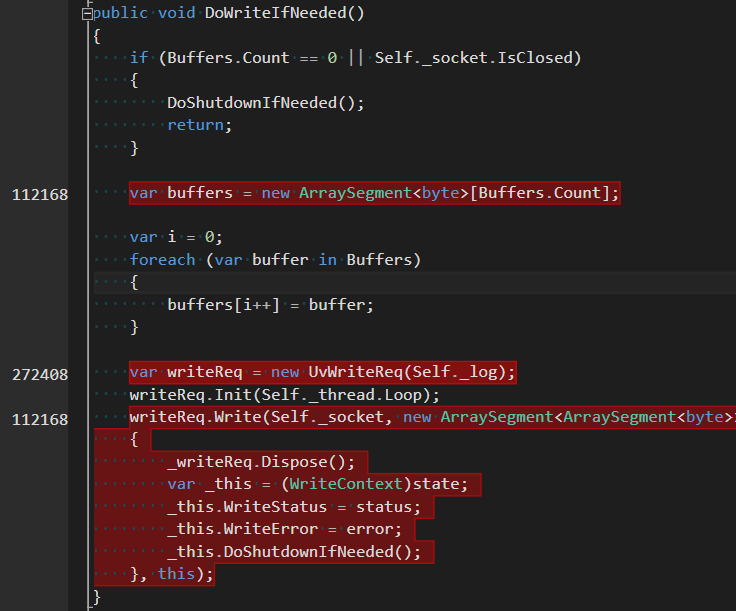Click the WriteContext cast type
Screen dimensions: 736x611
point(346,484)
